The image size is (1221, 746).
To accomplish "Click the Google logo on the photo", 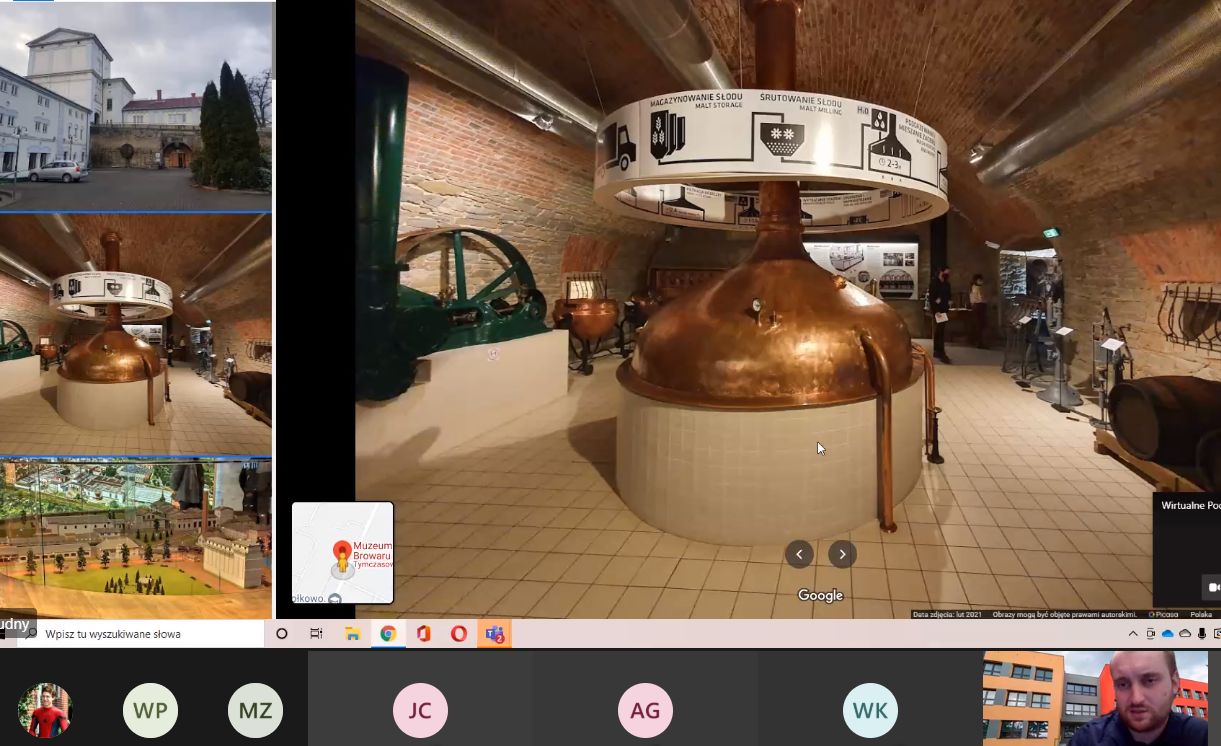I will tap(820, 595).
